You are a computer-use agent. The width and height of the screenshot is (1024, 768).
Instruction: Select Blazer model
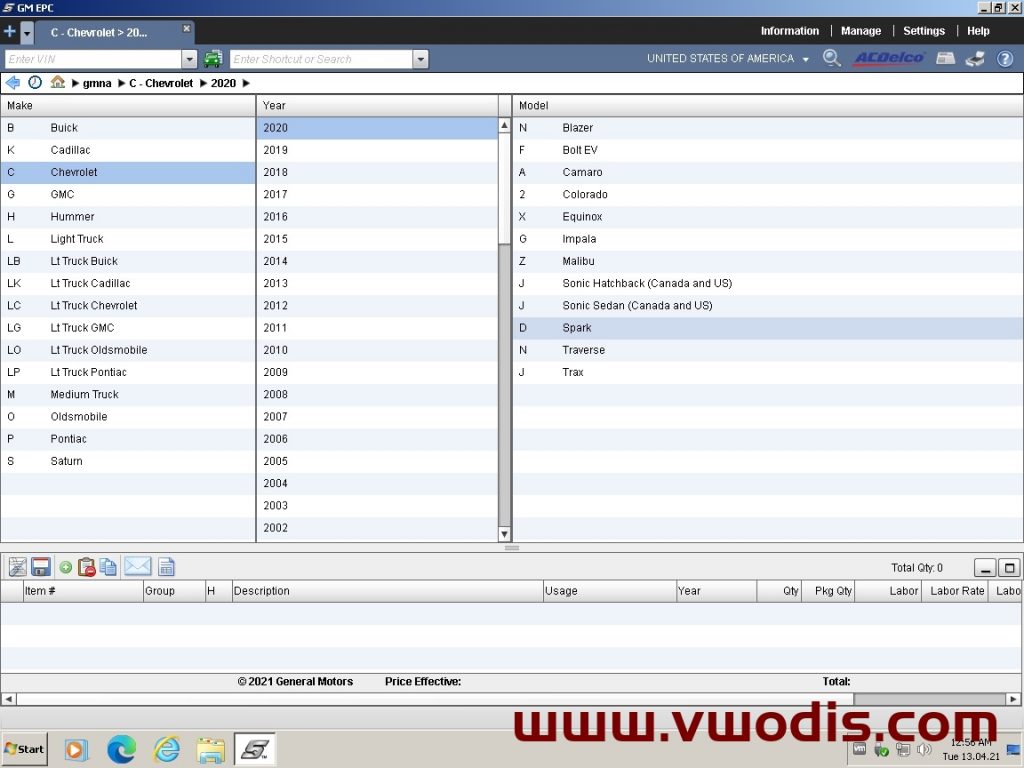[x=768, y=127]
